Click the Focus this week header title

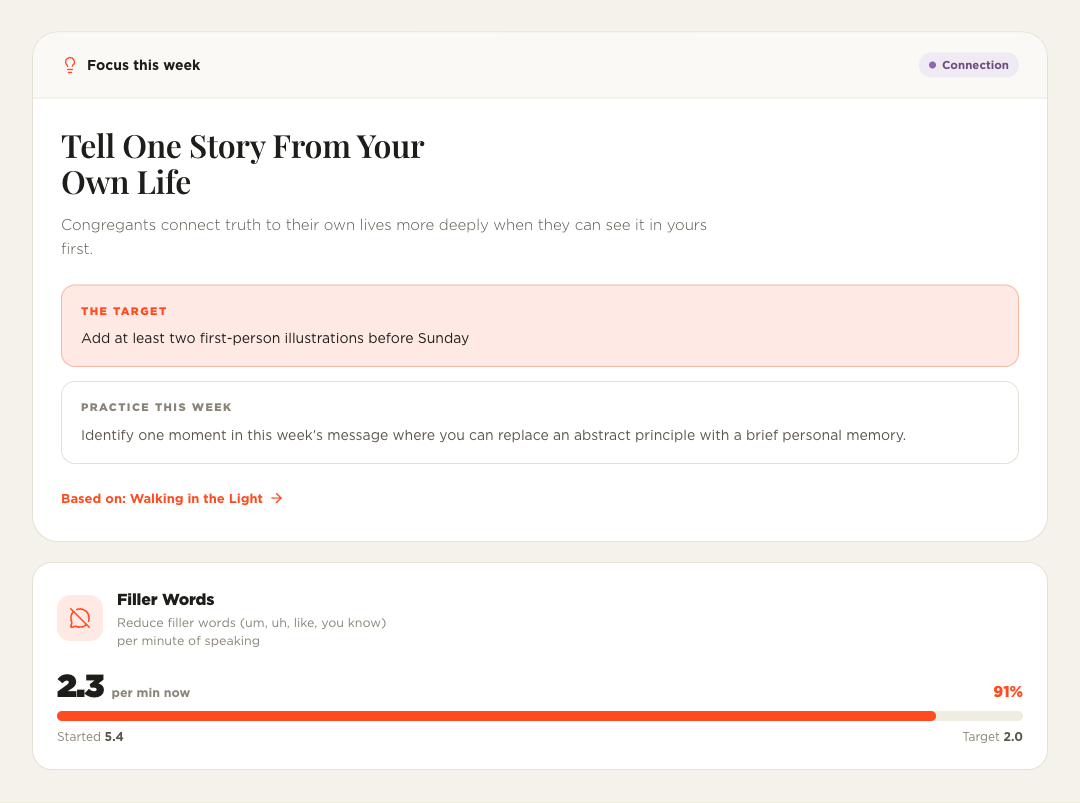(x=143, y=65)
